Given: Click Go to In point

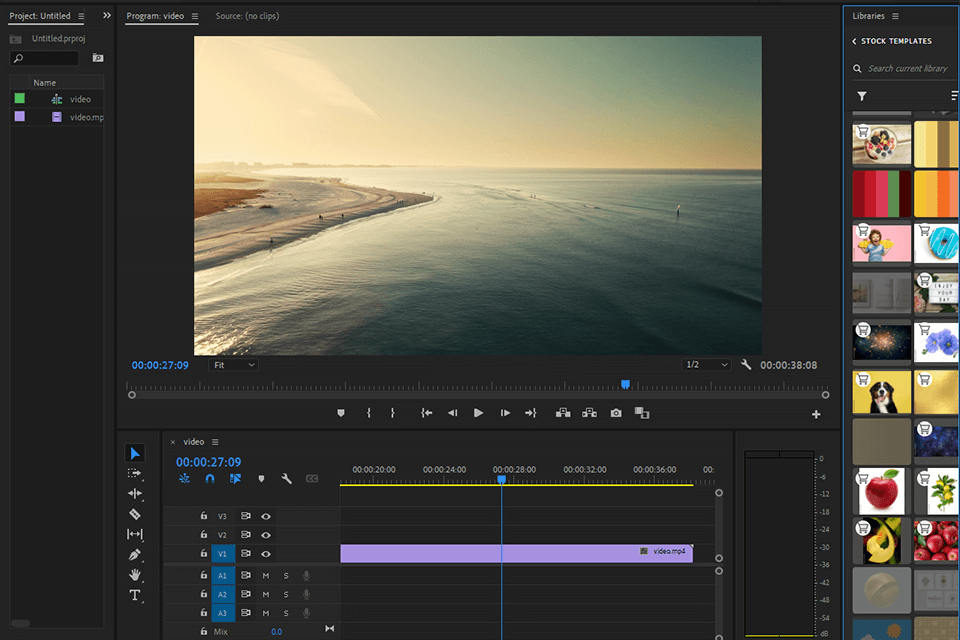Looking at the screenshot, I should (427, 413).
